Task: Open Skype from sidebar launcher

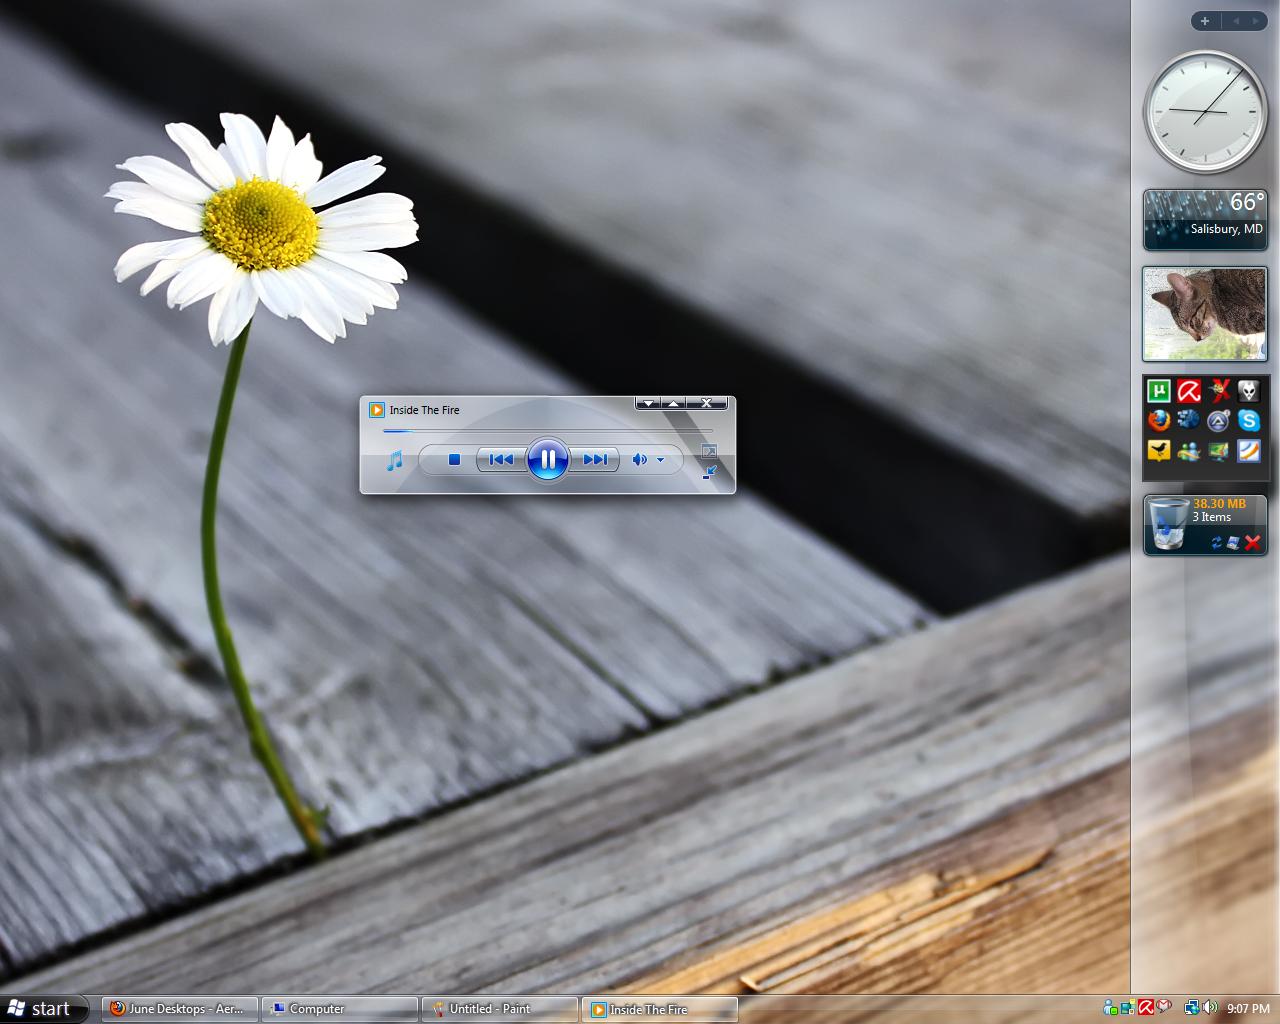Action: (x=1248, y=421)
